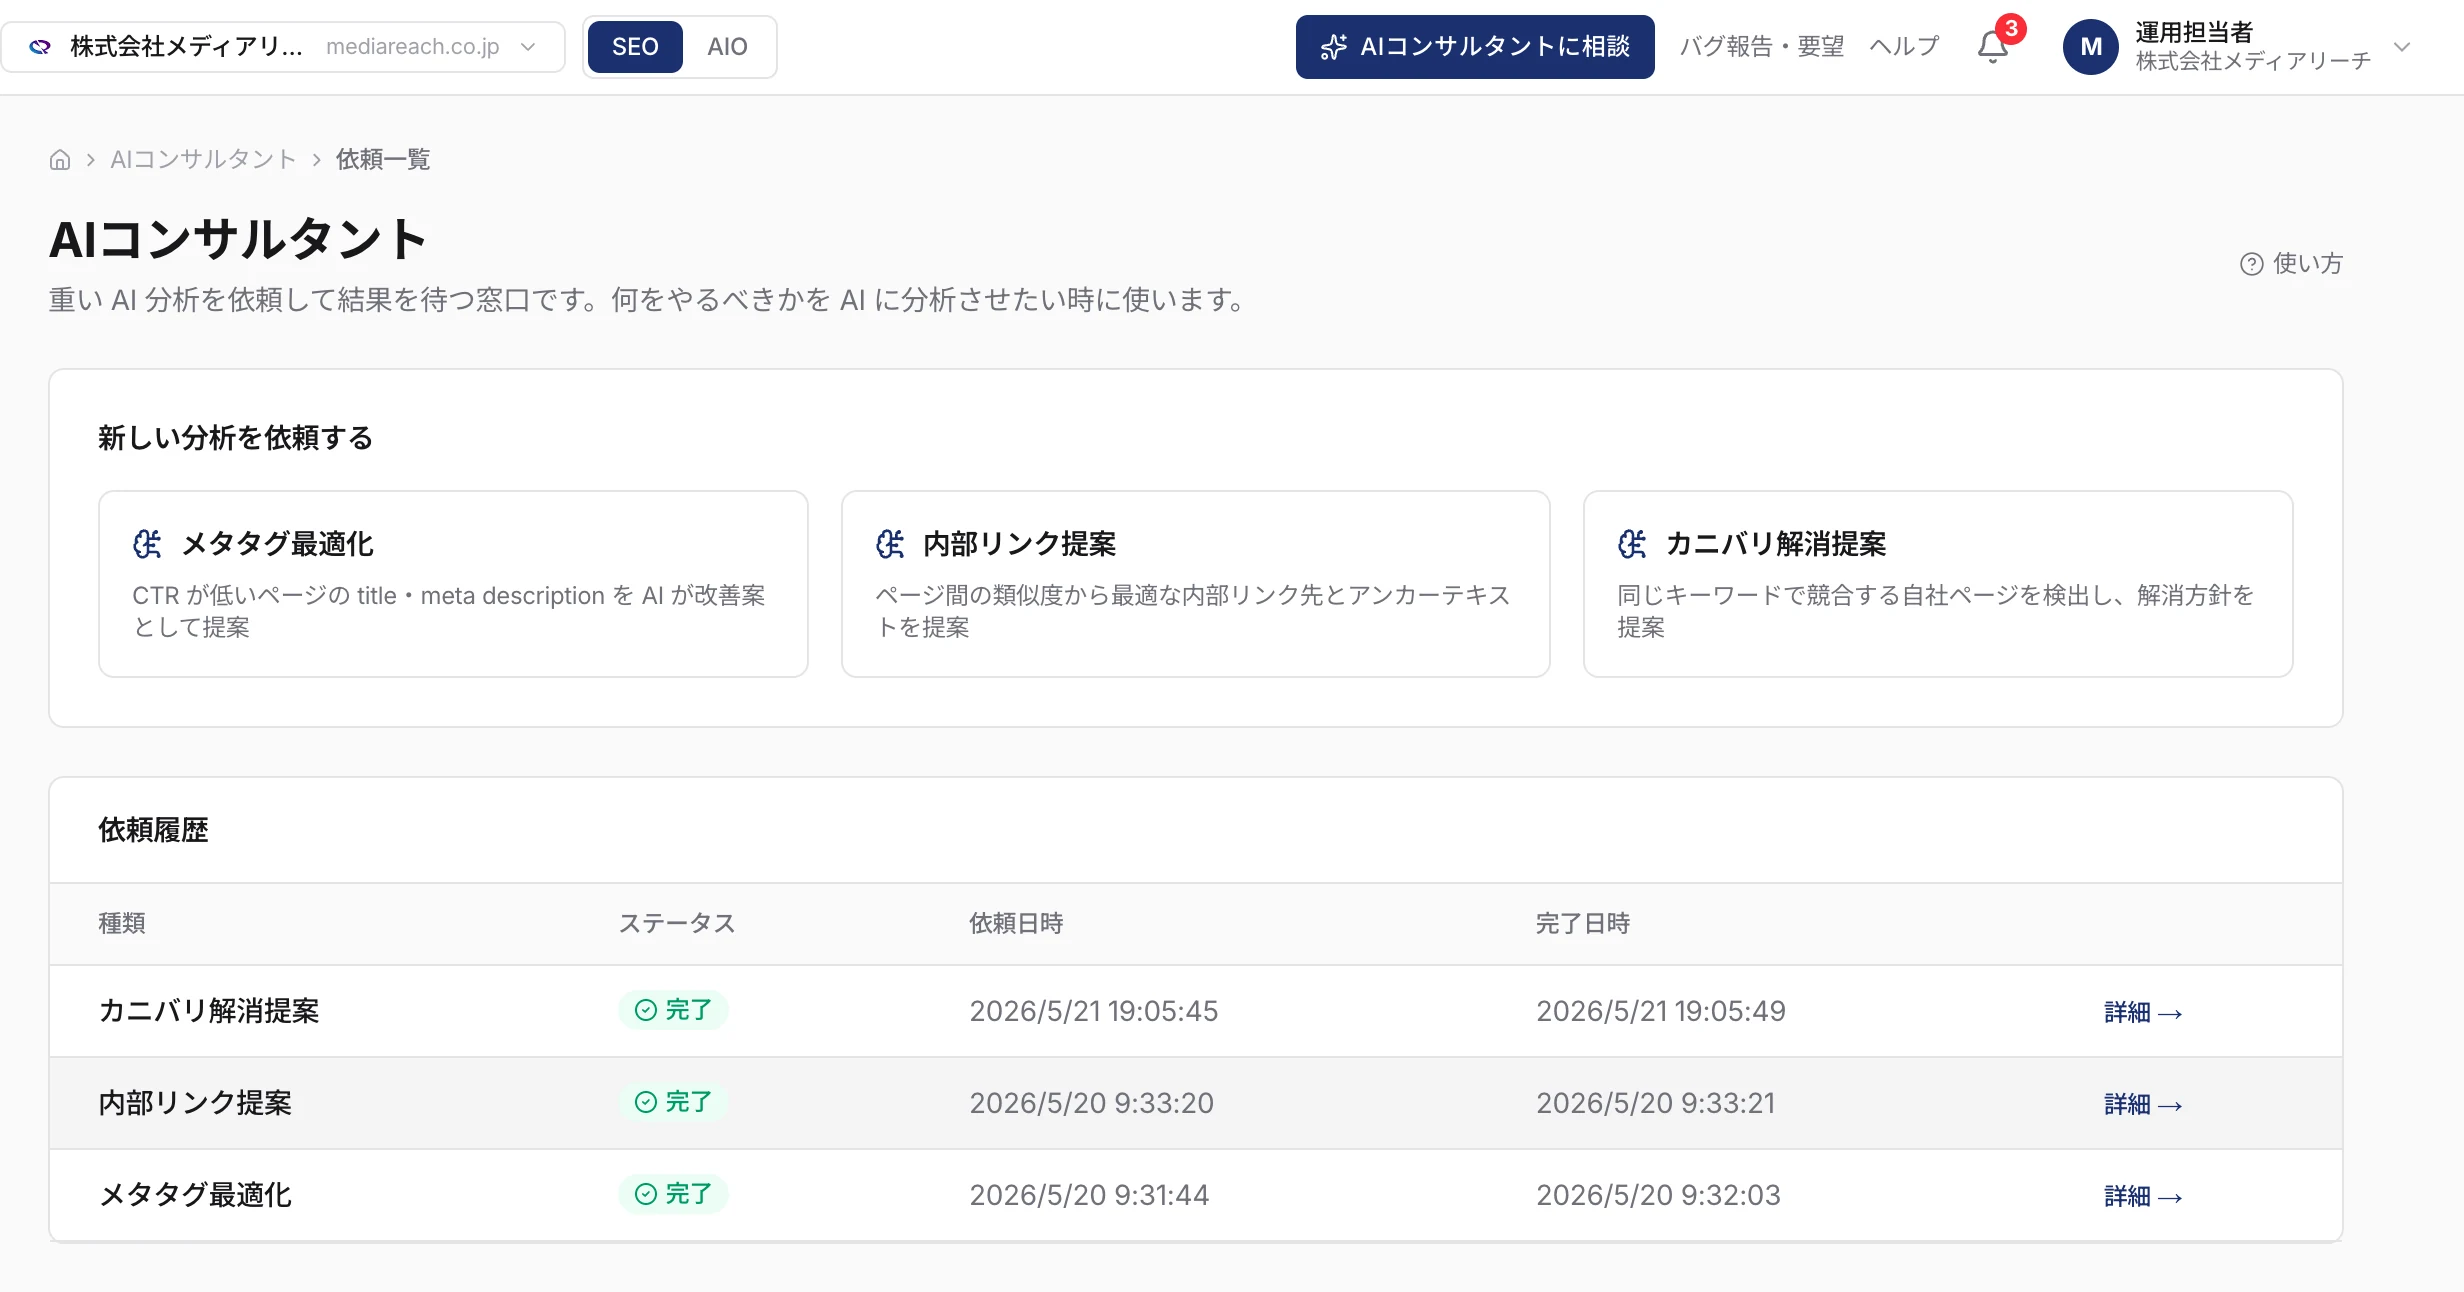Click AIコンサルタントに相談 button
2464x1292 pixels.
[1475, 47]
